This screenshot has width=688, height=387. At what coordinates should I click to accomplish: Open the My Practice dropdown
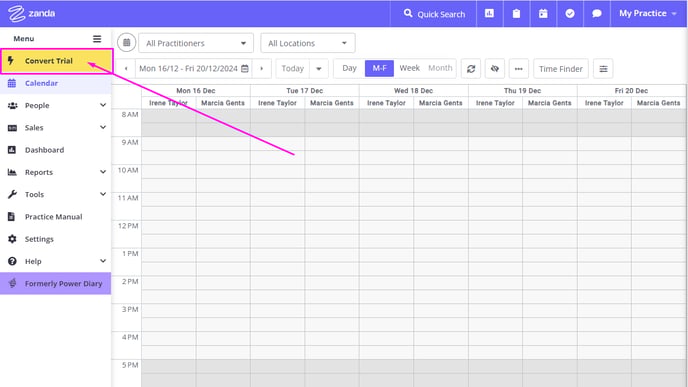[x=648, y=14]
